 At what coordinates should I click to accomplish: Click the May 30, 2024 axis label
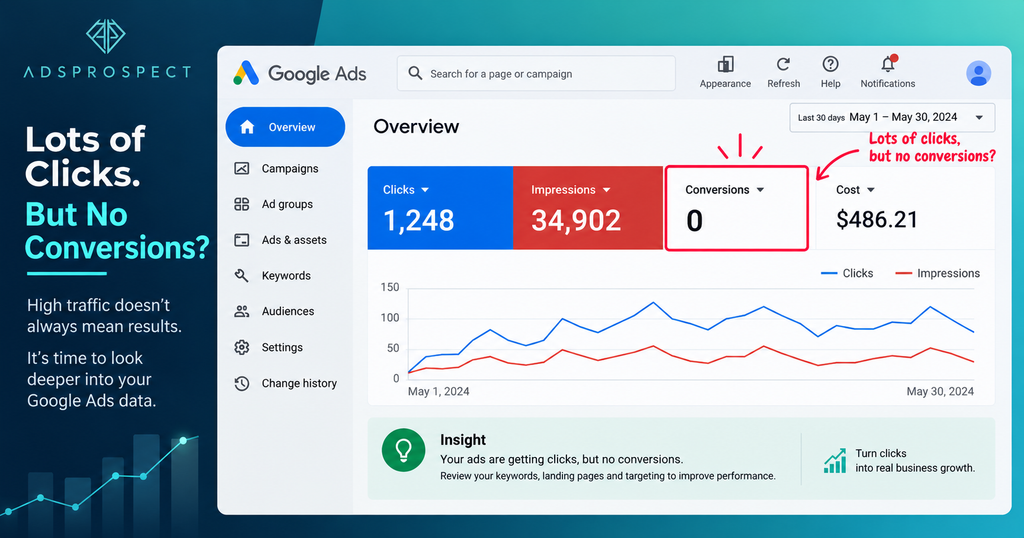pos(940,392)
